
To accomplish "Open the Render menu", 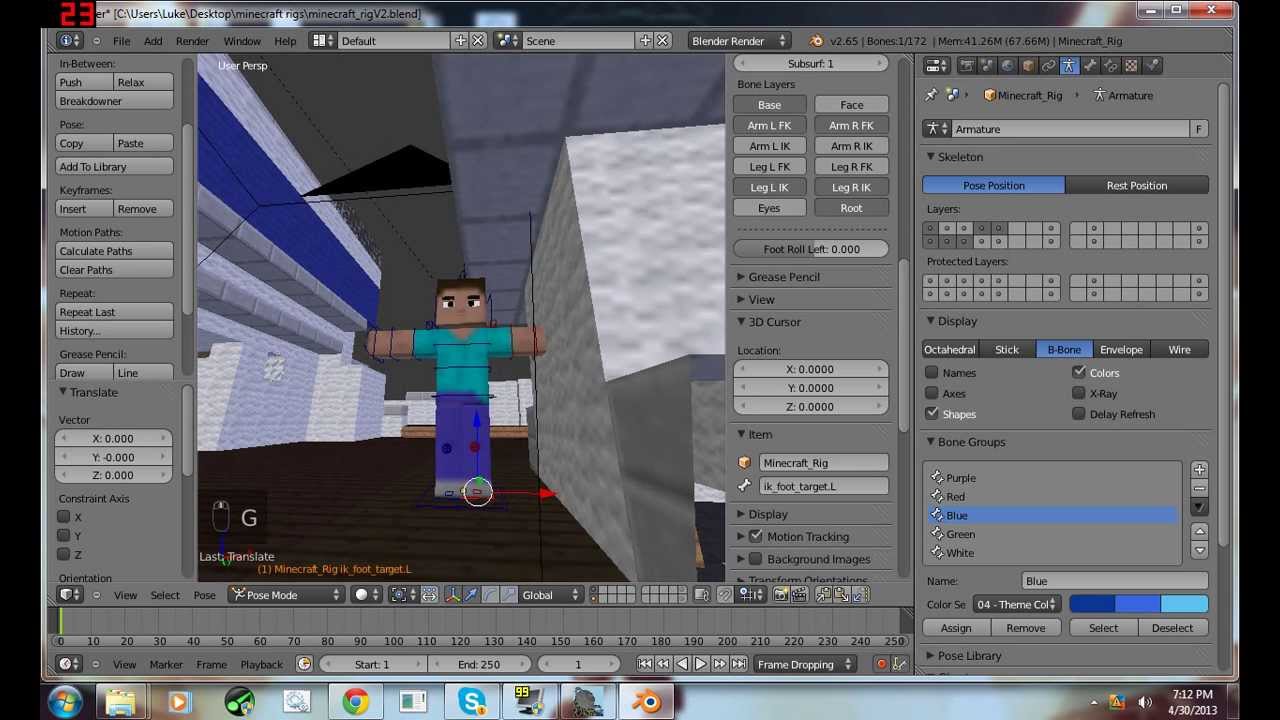I will (192, 41).
